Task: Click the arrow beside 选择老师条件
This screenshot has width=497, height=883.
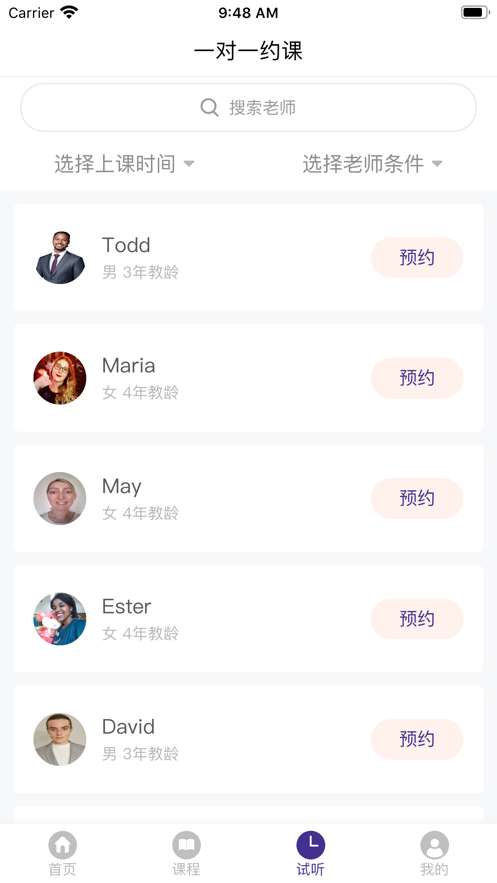Action: (x=437, y=164)
